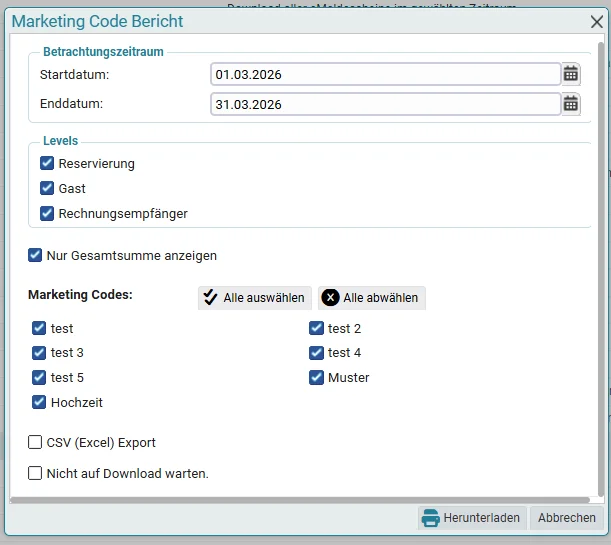Enable CSV (Excel) Export

click(35, 442)
